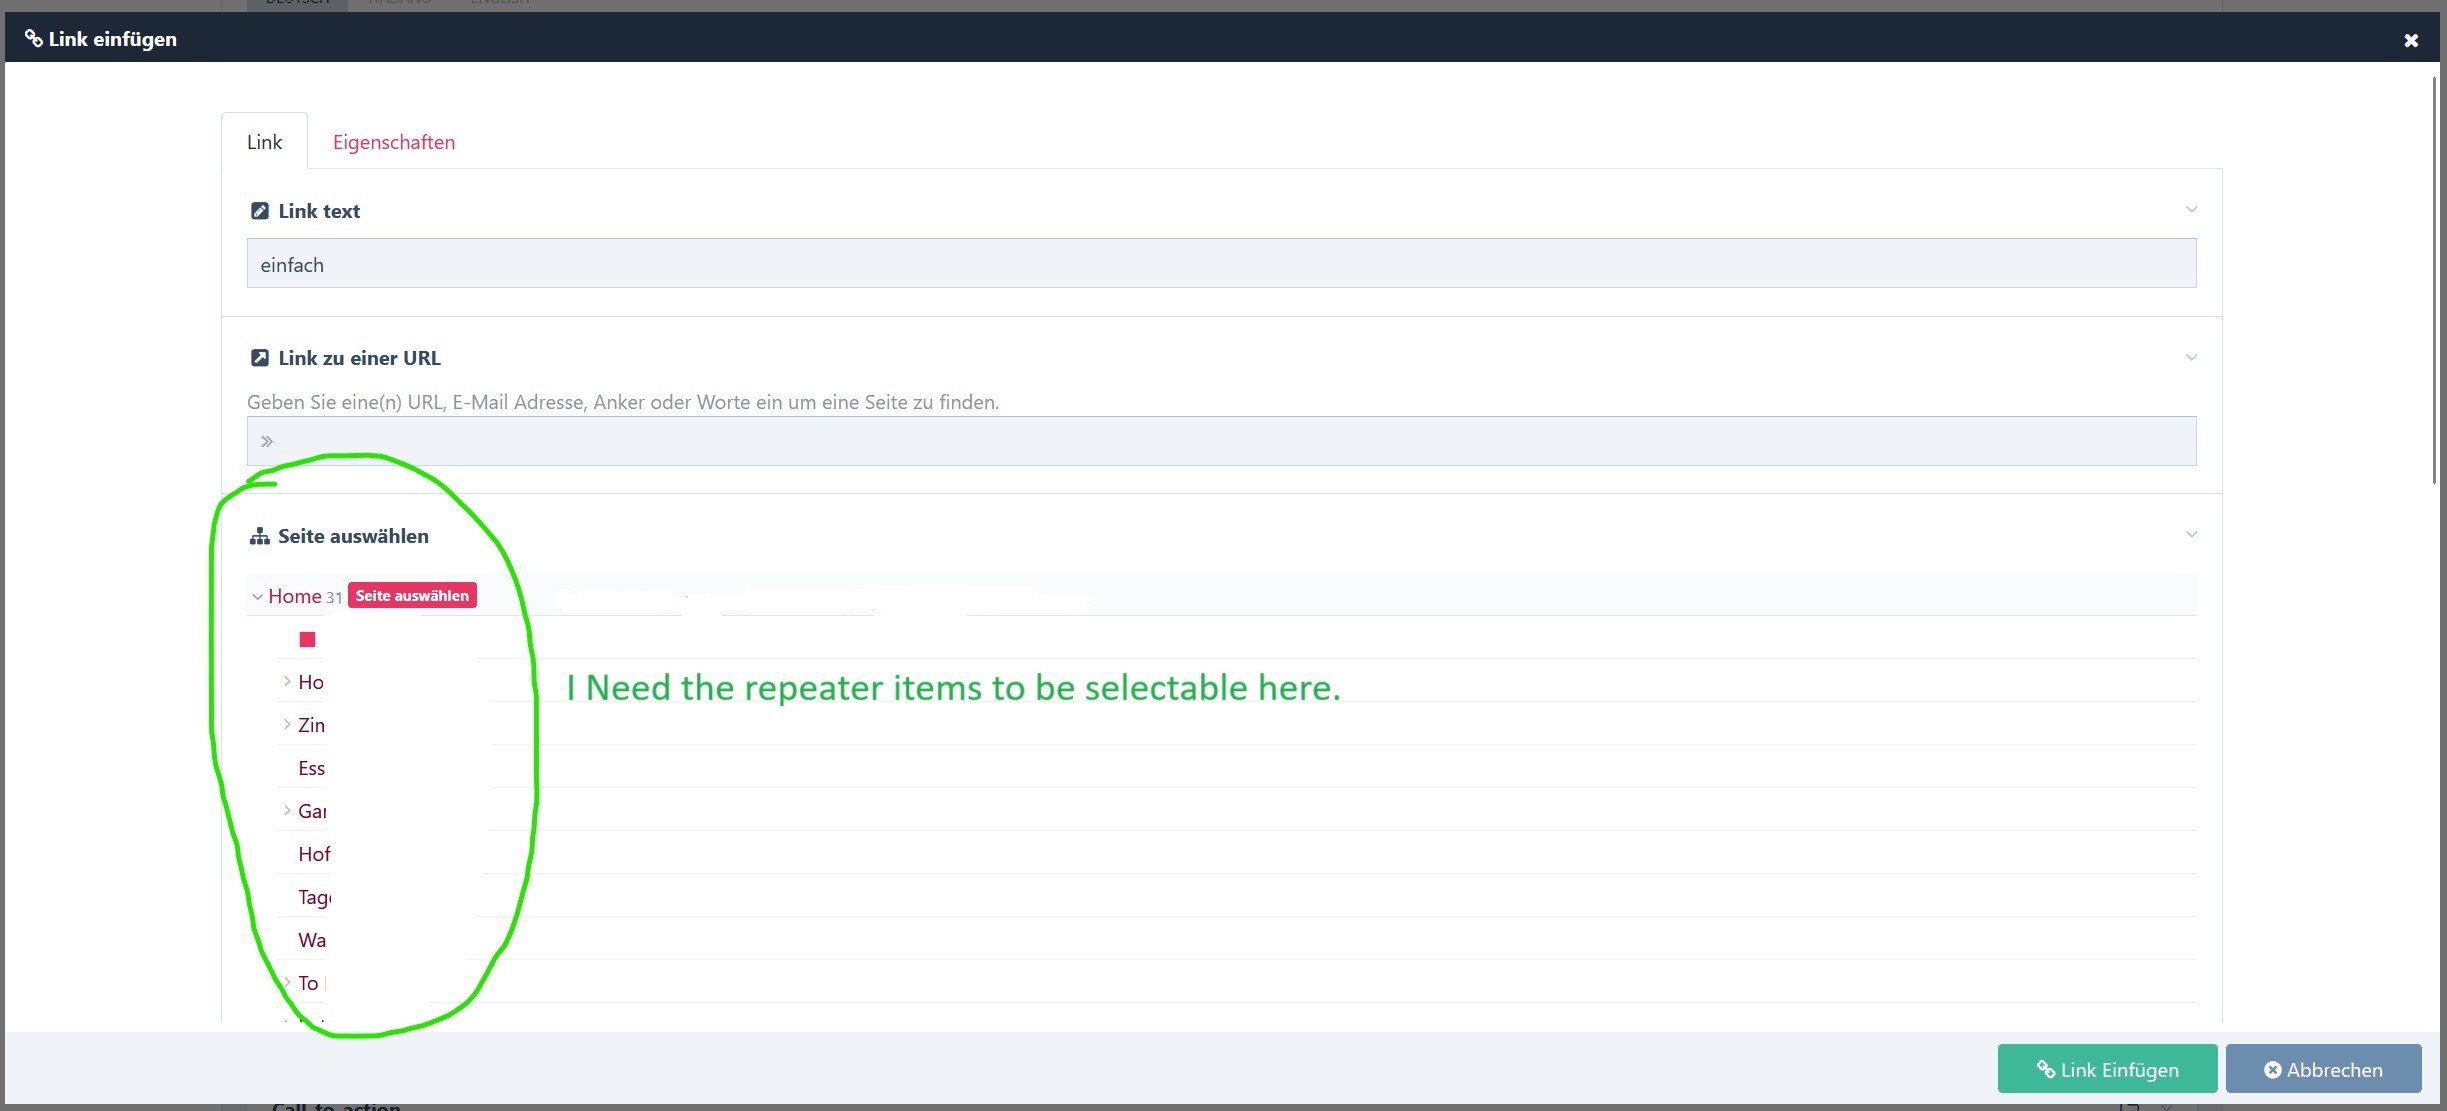The height and width of the screenshot is (1111, 2447).
Task: Expand the 'Zin' page tree arrow
Action: coord(287,725)
